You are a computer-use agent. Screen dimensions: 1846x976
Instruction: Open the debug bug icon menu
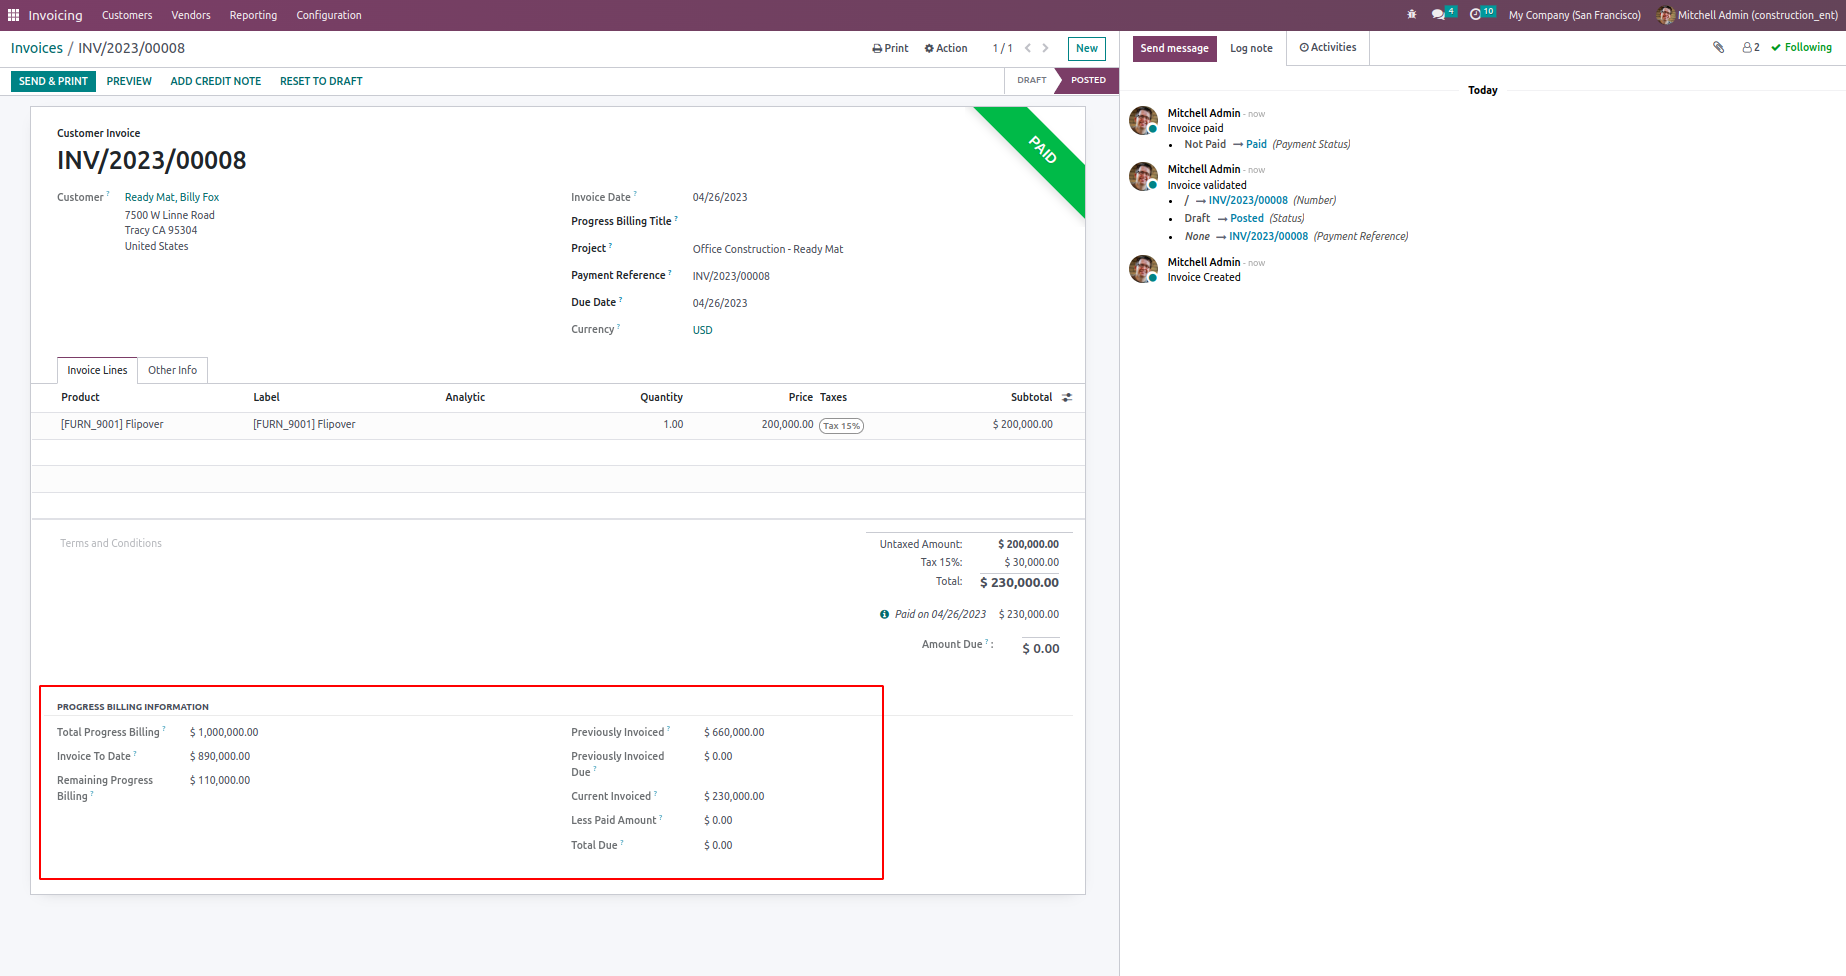1411,15
